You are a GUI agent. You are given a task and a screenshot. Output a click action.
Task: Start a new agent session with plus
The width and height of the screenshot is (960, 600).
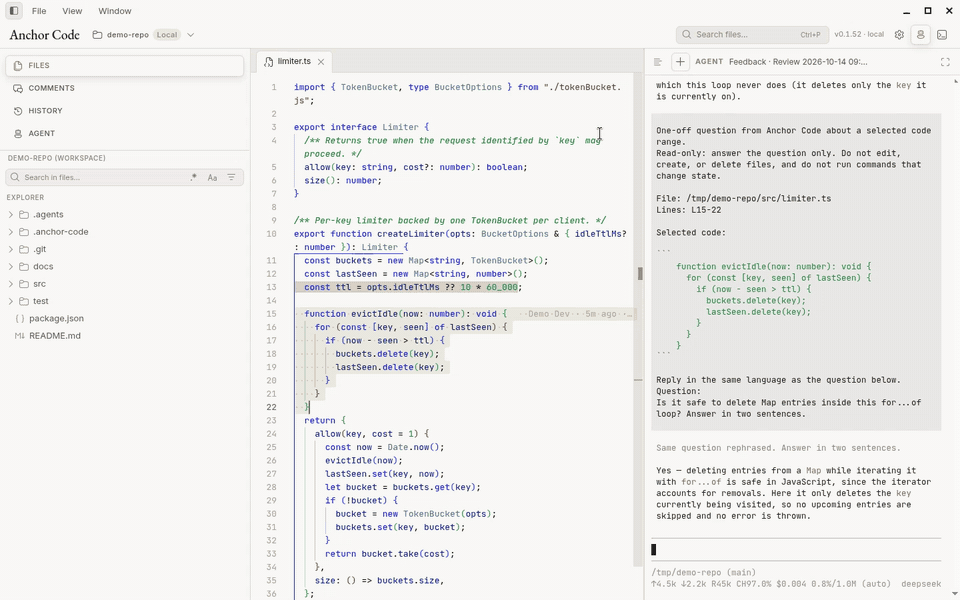pos(680,62)
